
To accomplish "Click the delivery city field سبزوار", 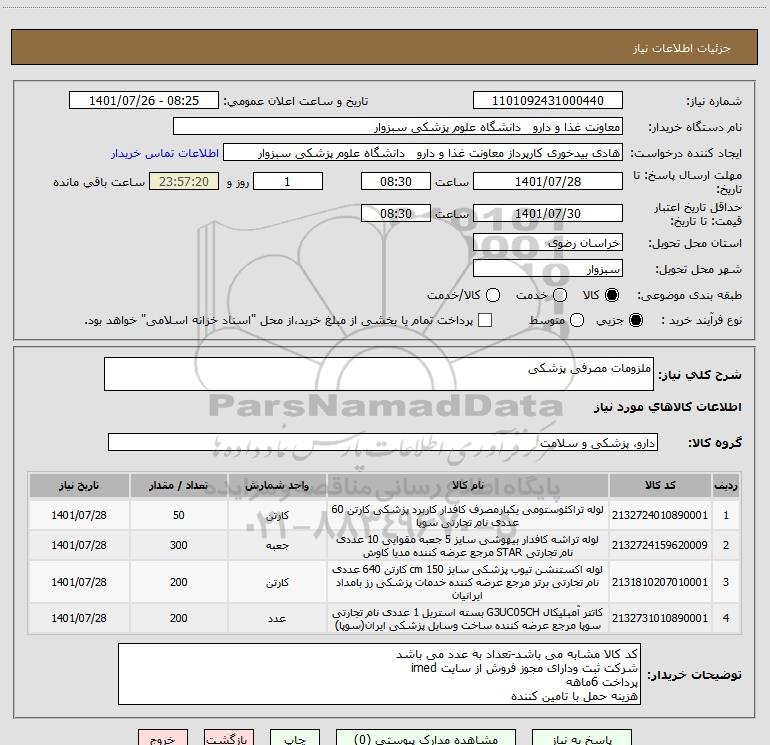I will [x=548, y=269].
